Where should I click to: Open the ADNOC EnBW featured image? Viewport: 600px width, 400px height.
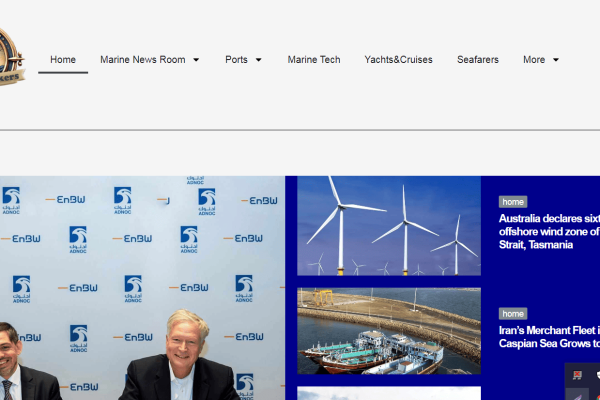[x=142, y=288]
